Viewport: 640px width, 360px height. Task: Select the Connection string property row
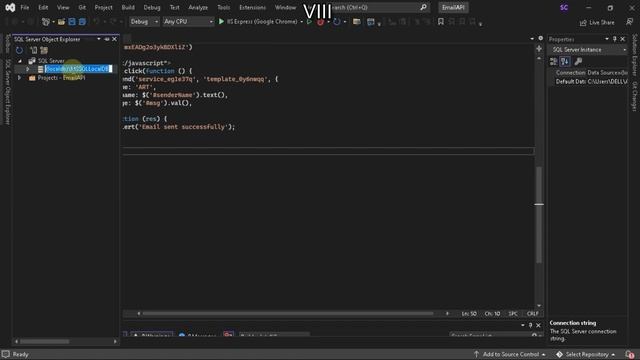click(x=588, y=73)
